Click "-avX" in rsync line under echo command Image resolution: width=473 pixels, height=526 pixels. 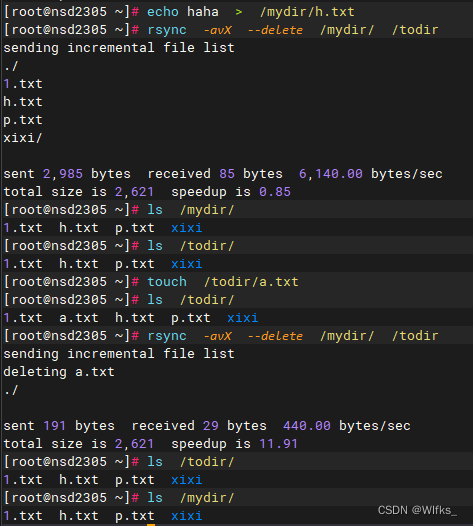(218, 30)
